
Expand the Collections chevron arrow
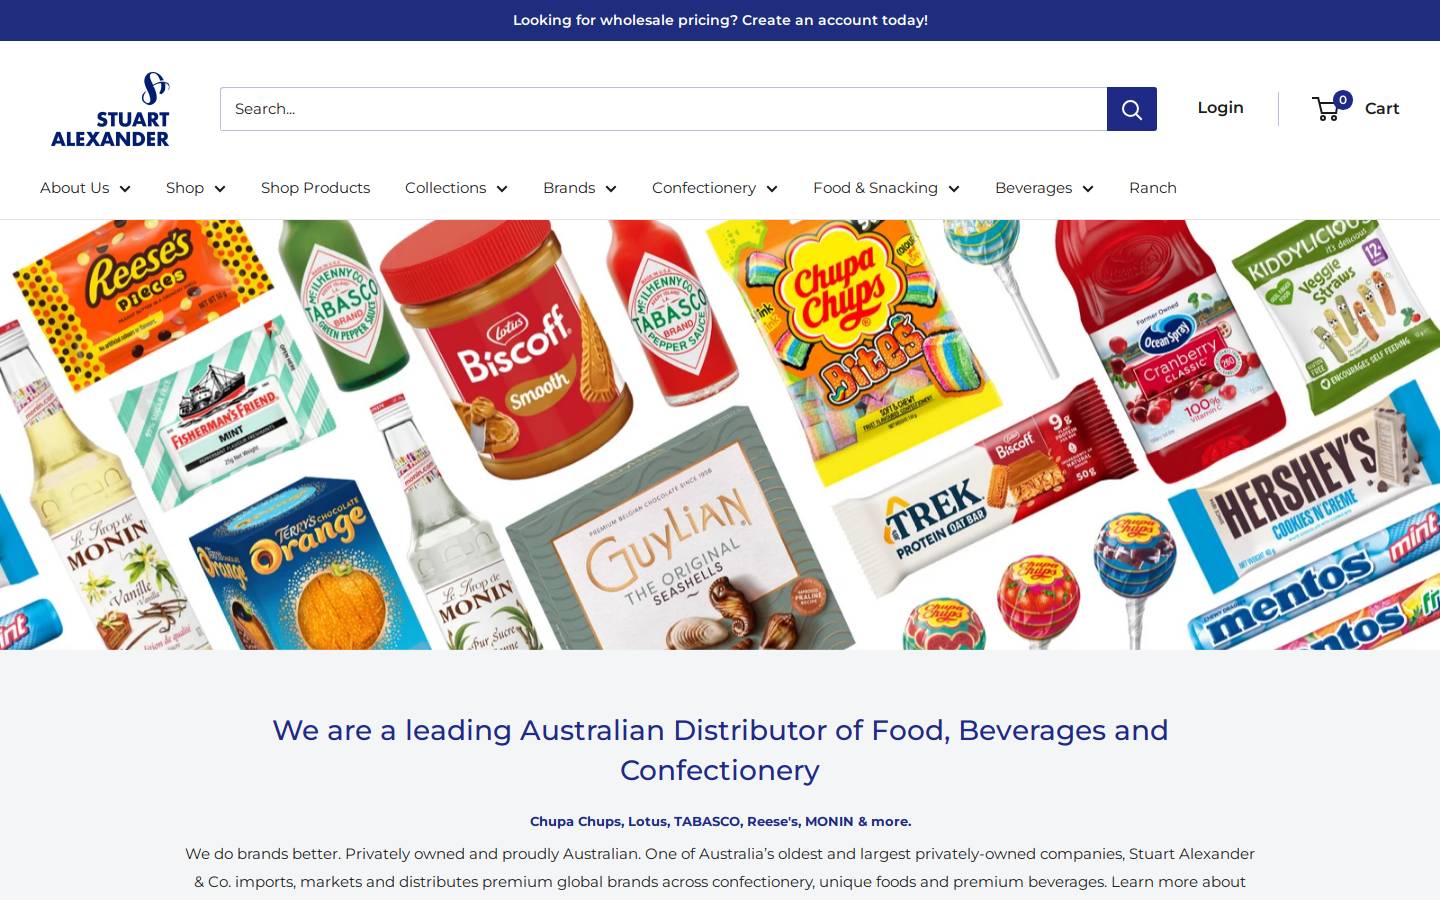tap(502, 189)
